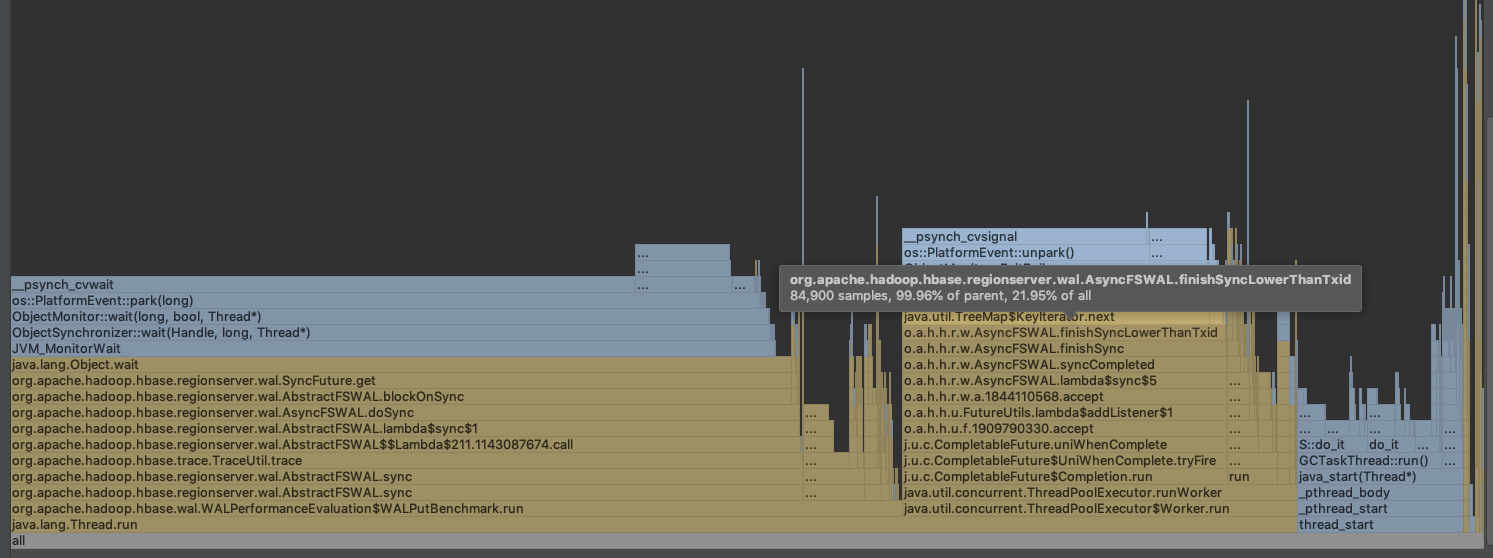Select o.a.h.h.u.f.1909790330.accept frame

[1064, 429]
